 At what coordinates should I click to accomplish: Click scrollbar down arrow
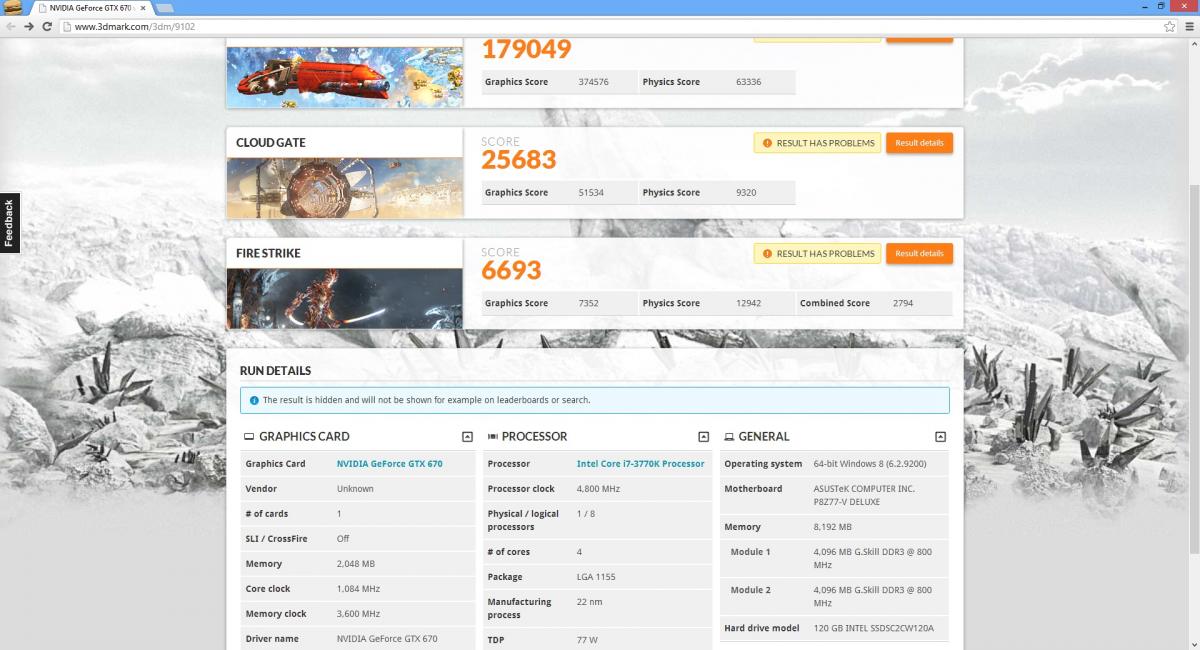[x=1194, y=644]
